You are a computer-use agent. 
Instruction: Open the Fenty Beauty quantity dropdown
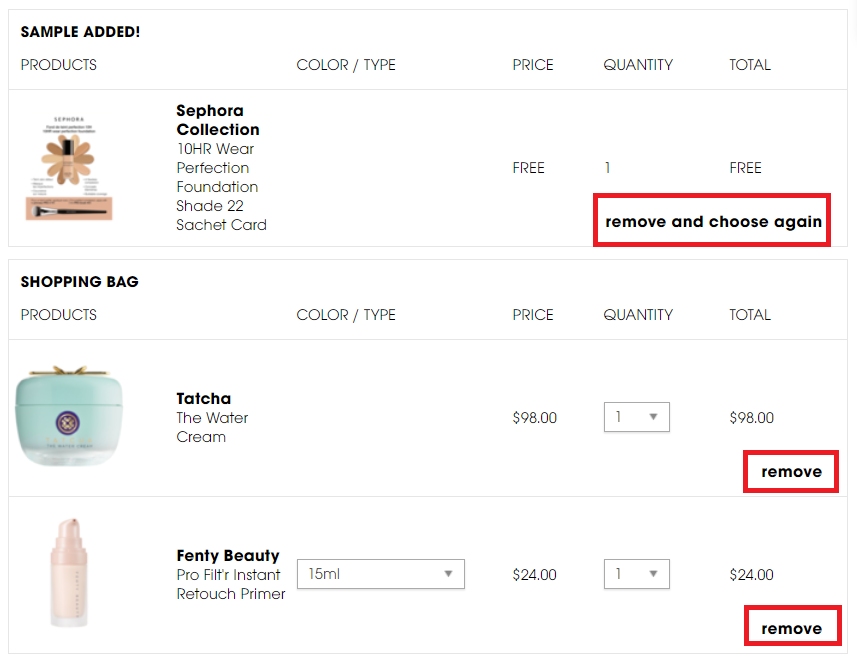pos(636,574)
